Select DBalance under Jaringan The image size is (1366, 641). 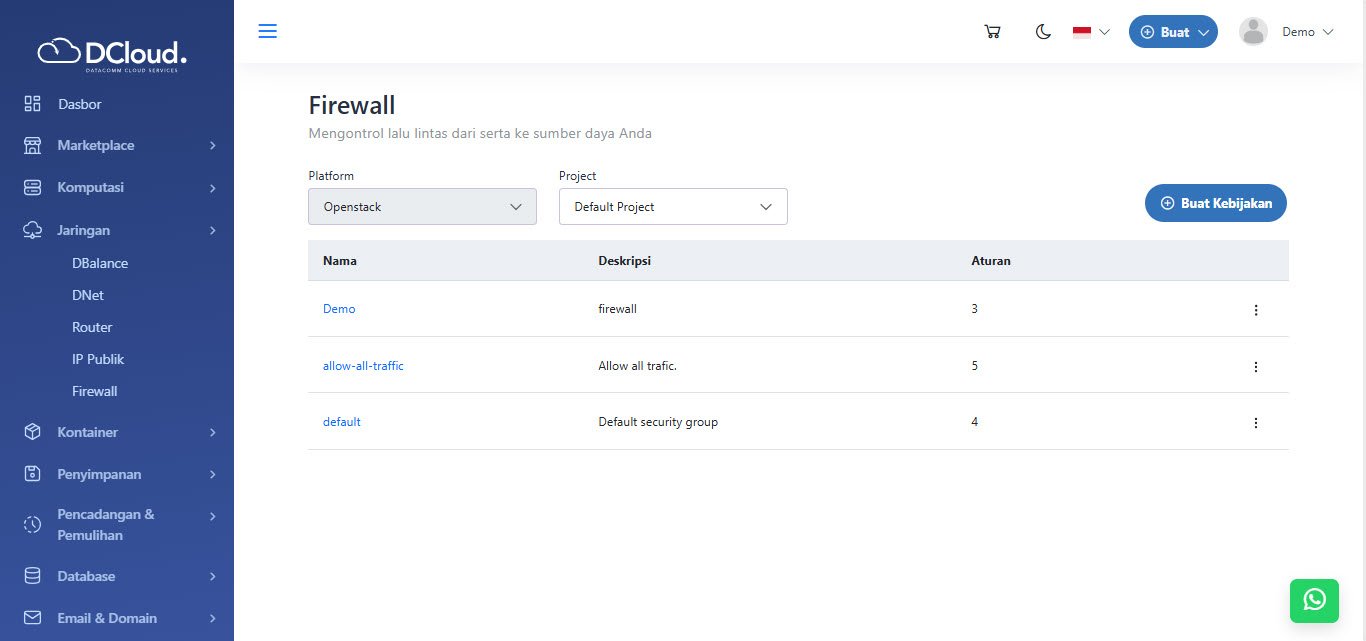tap(100, 264)
